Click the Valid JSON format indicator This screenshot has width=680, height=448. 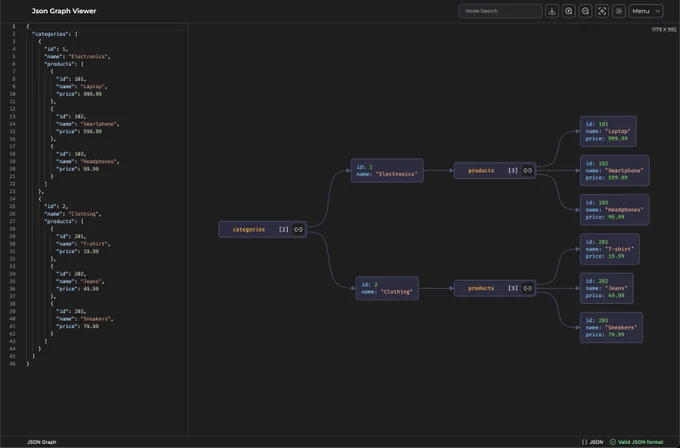637,442
